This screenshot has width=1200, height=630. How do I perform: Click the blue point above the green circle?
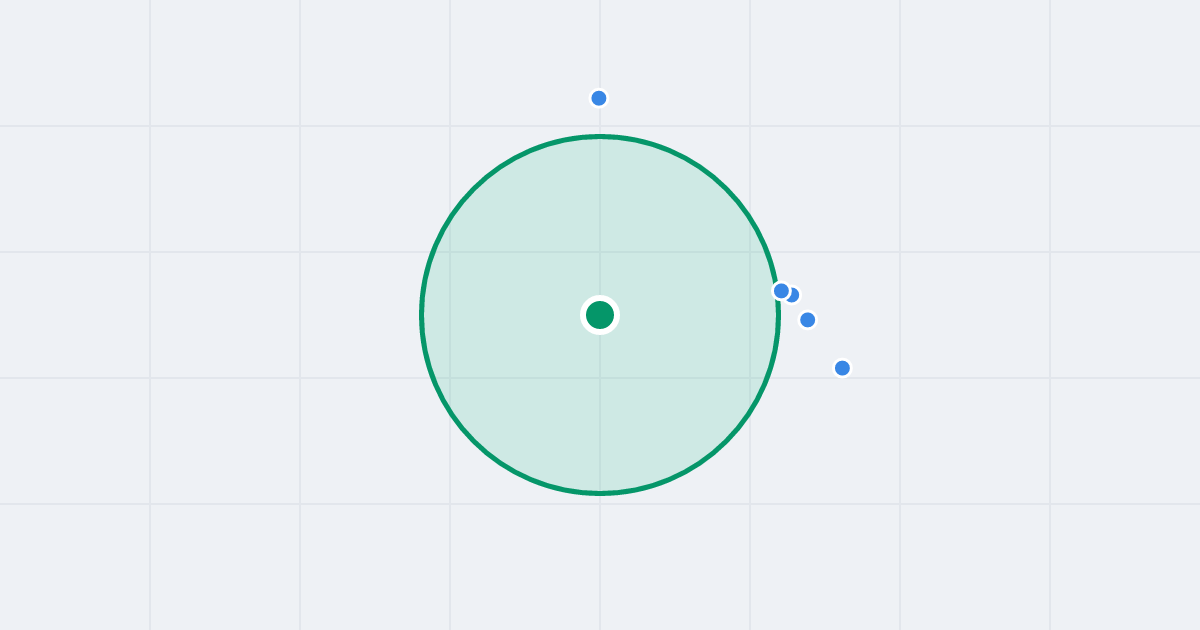tap(599, 98)
